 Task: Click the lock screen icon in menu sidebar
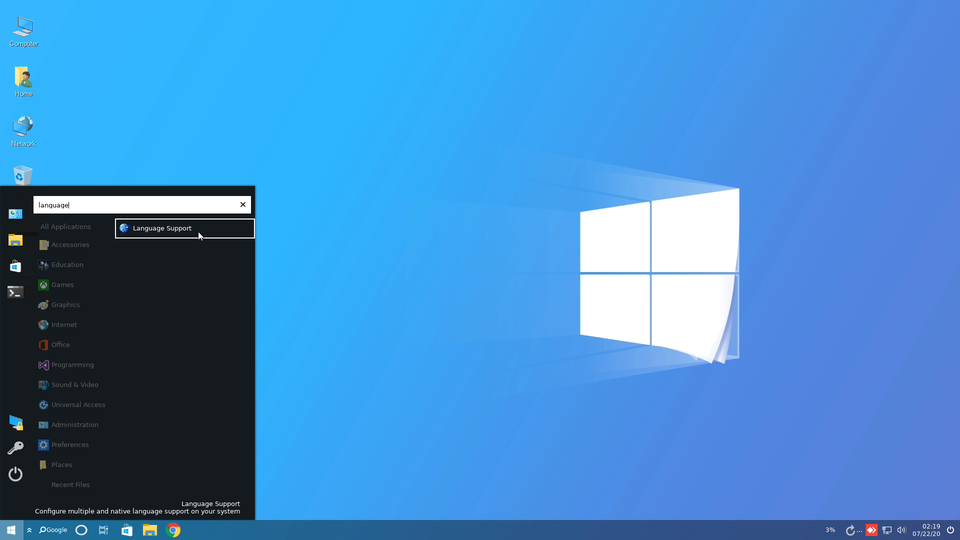coord(15,422)
